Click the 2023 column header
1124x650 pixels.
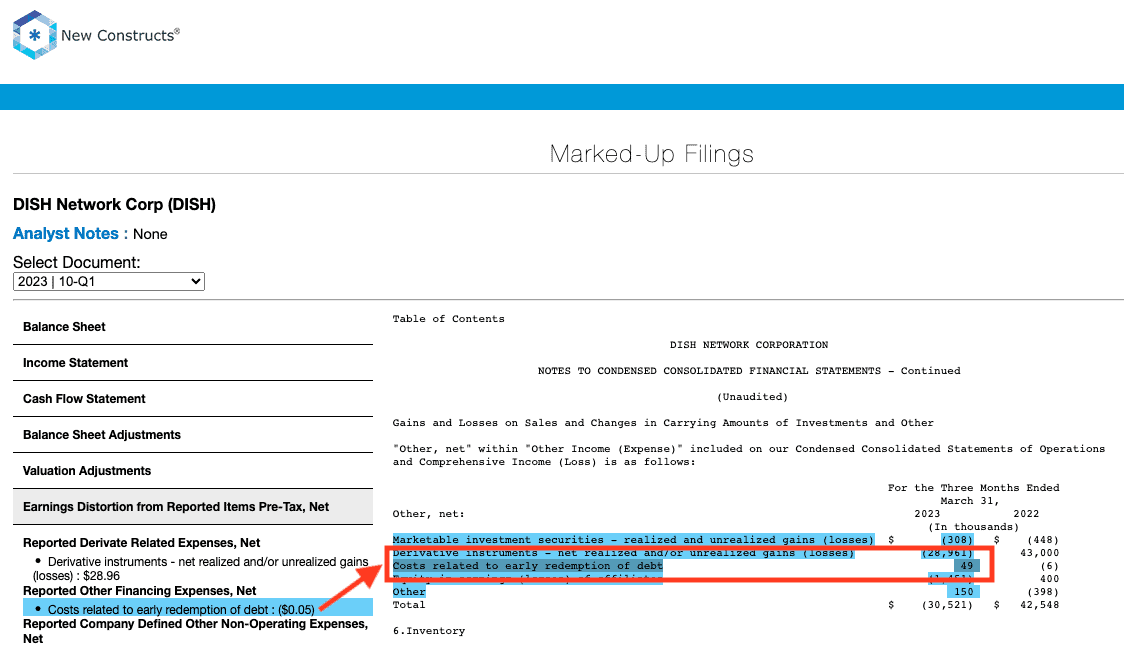tap(927, 514)
